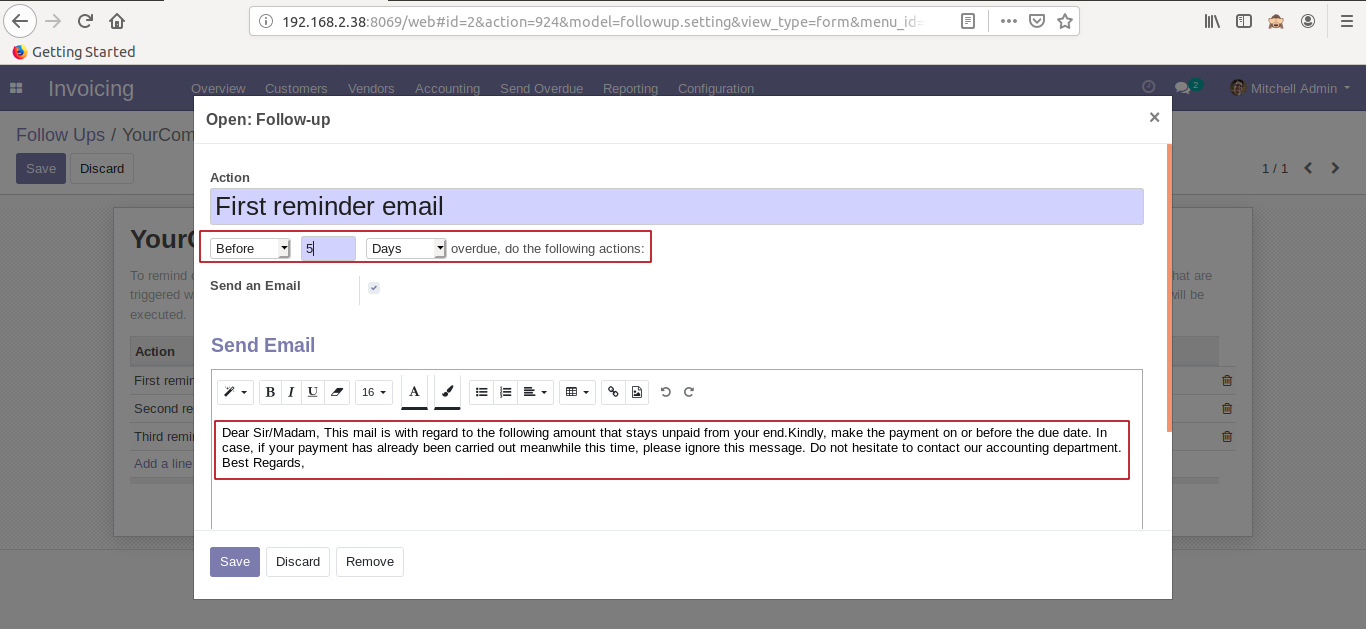This screenshot has height=629, width=1366.
Task: Open the page actions three-dots menu
Action: [x=1009, y=21]
